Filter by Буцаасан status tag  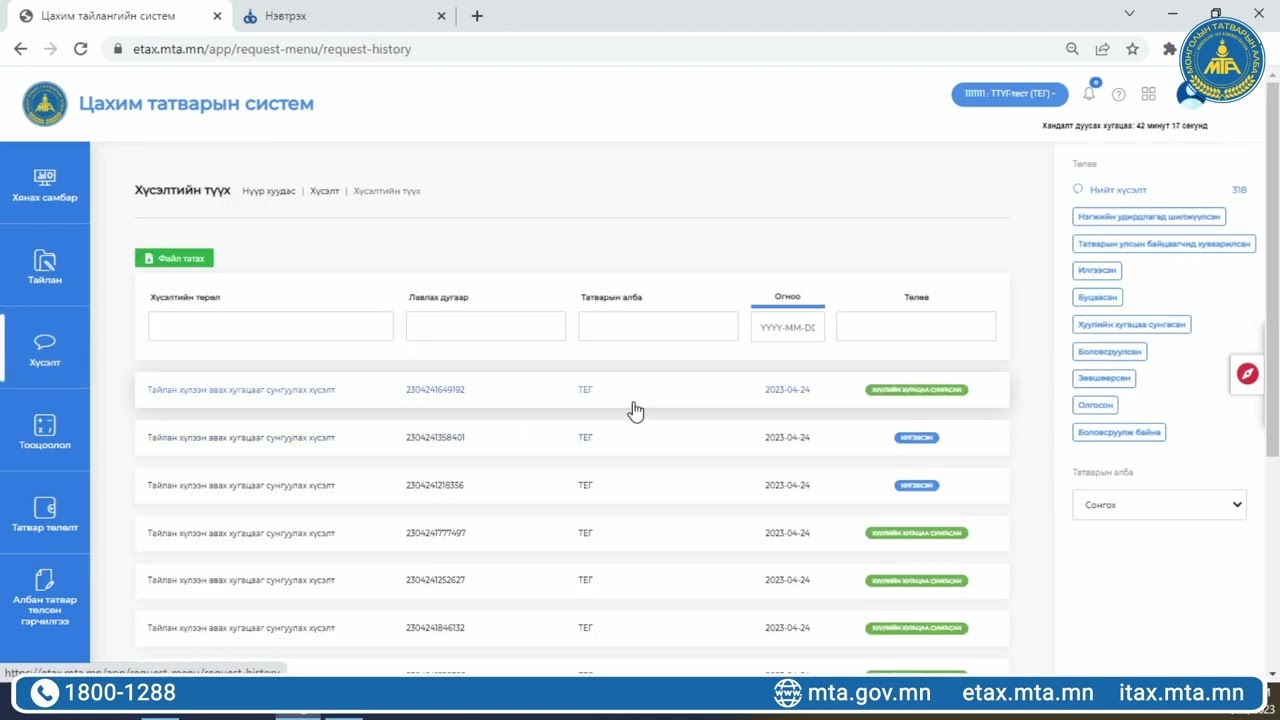pyautogui.click(x=1097, y=297)
